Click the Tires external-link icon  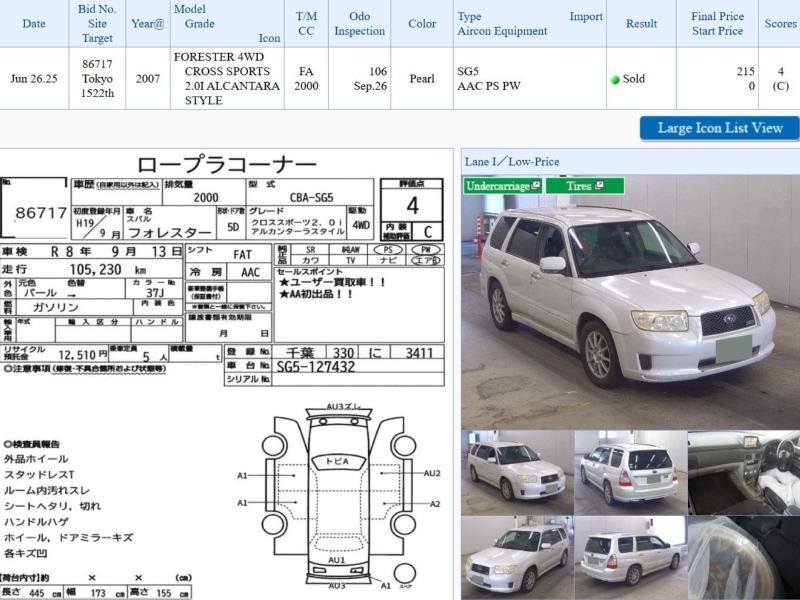[x=599, y=186]
